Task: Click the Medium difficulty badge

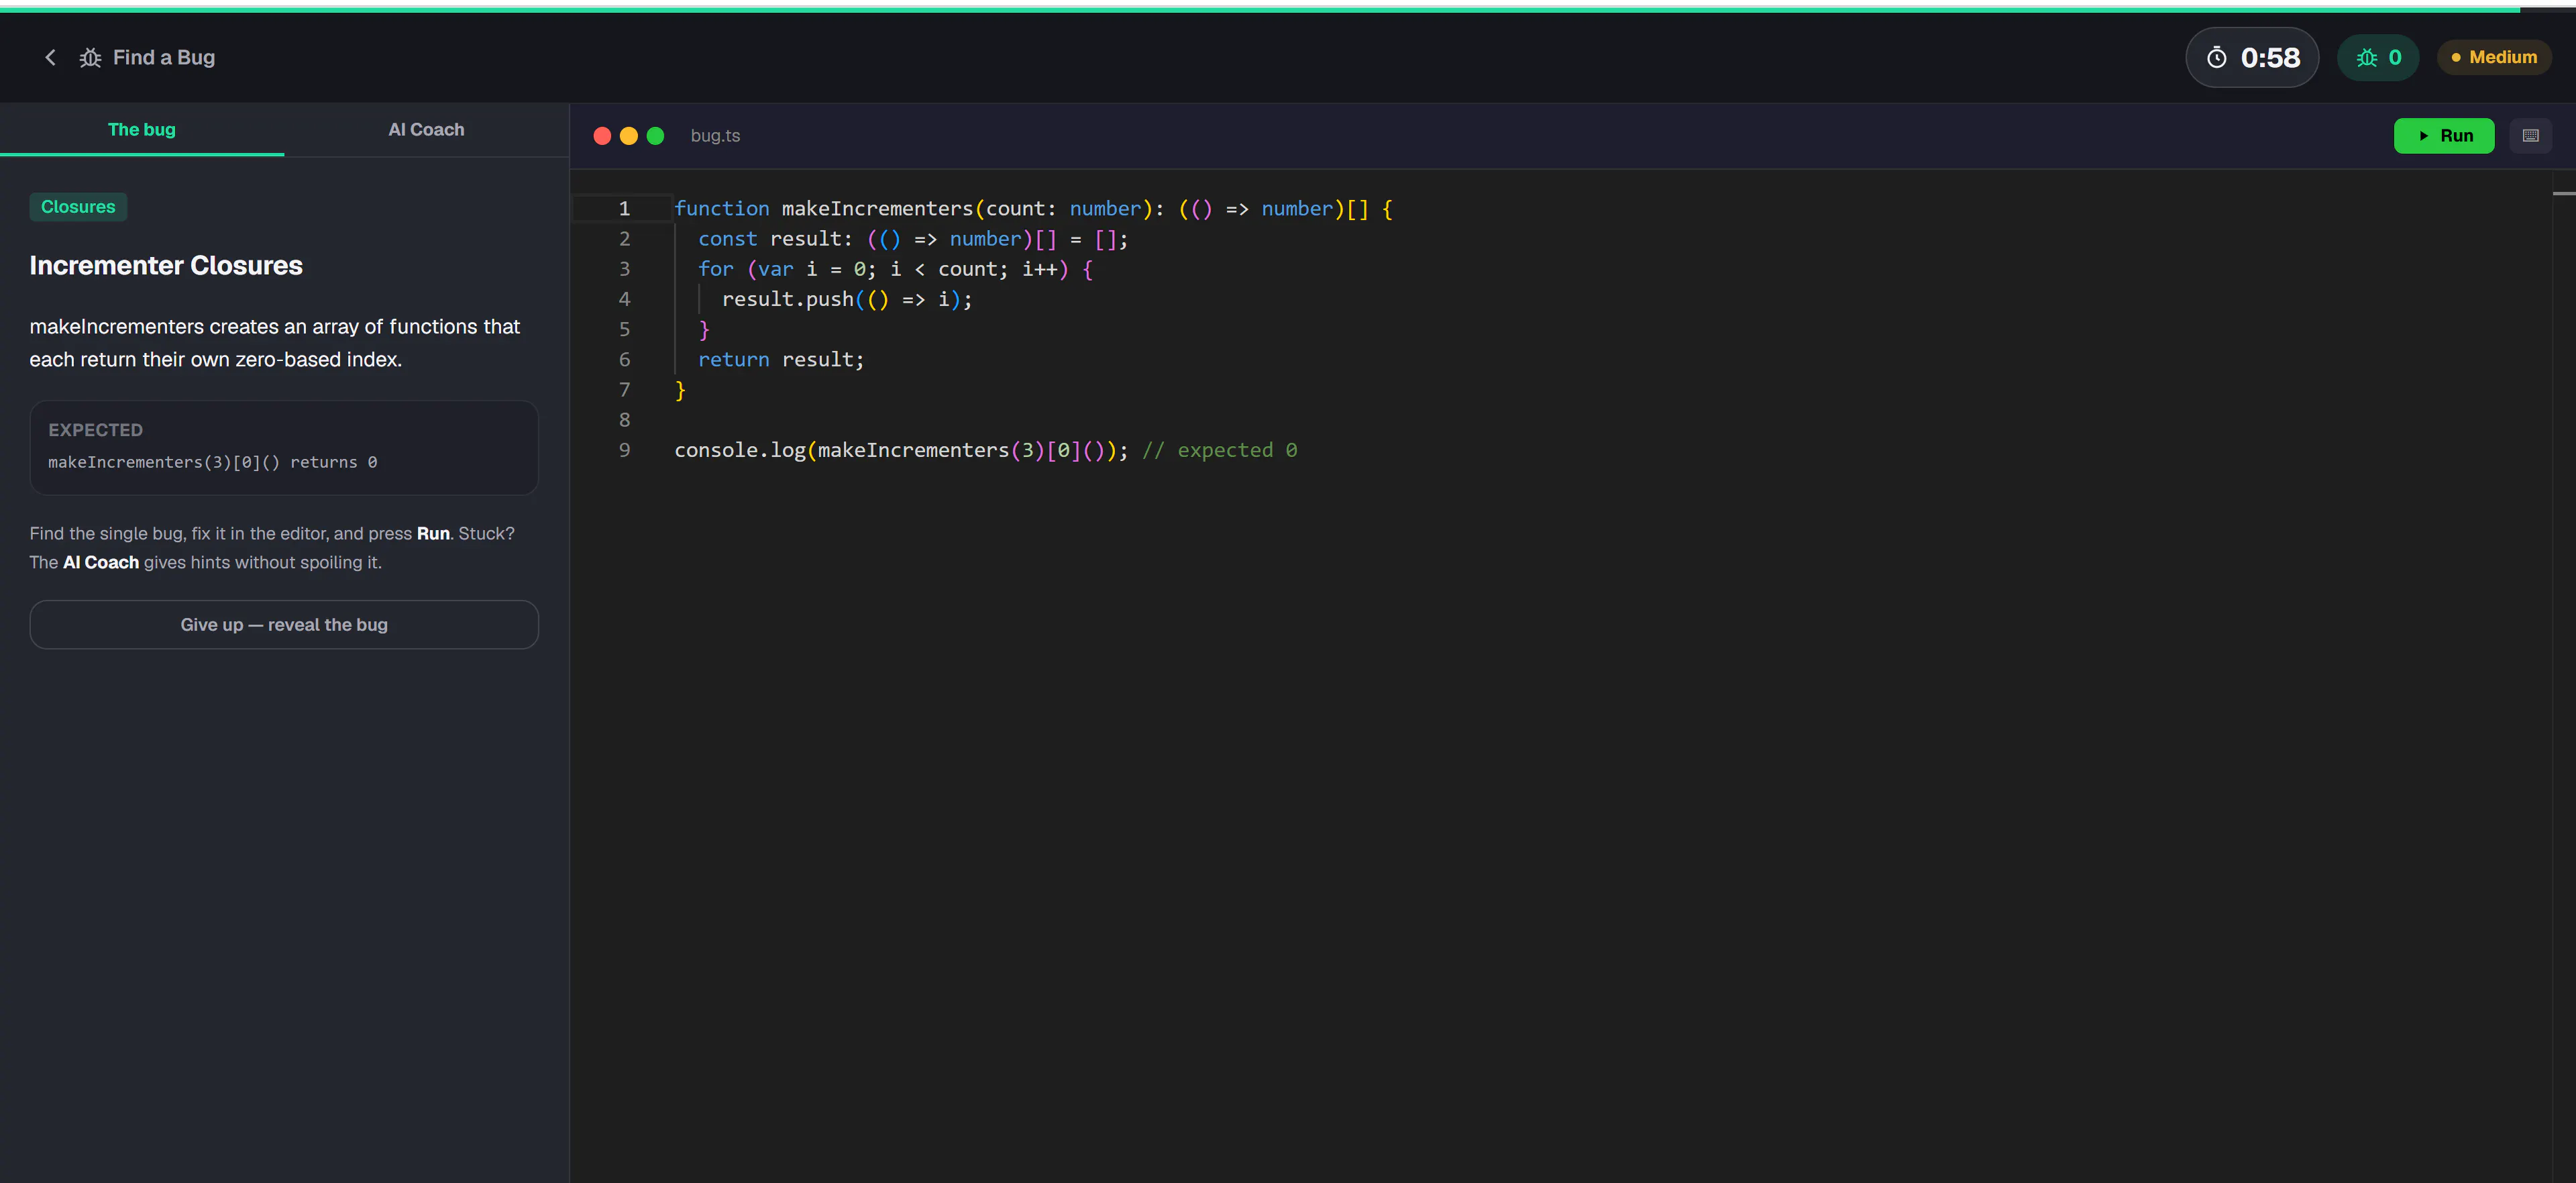Action: click(2494, 57)
